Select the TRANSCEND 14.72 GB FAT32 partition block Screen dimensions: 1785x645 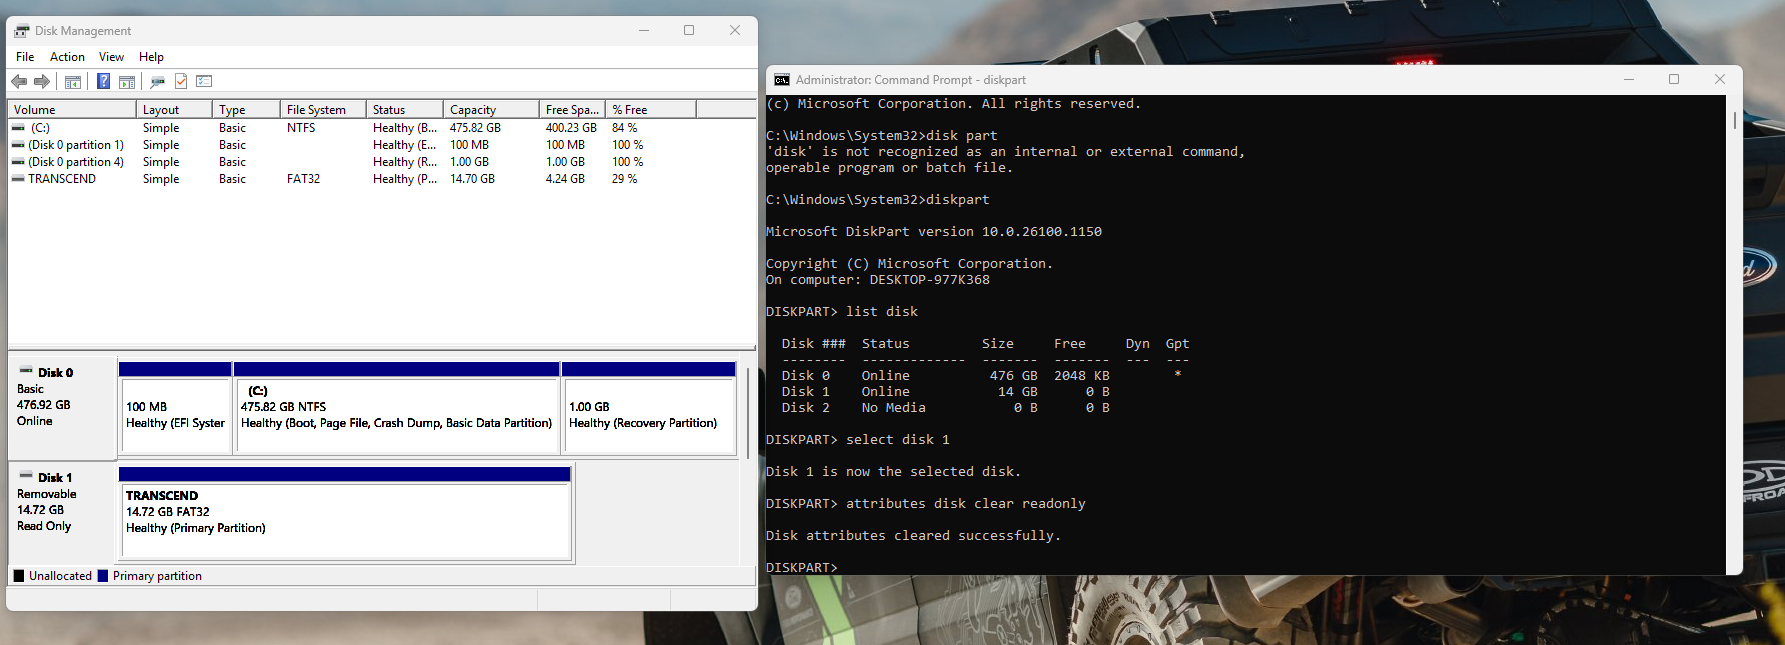click(345, 513)
